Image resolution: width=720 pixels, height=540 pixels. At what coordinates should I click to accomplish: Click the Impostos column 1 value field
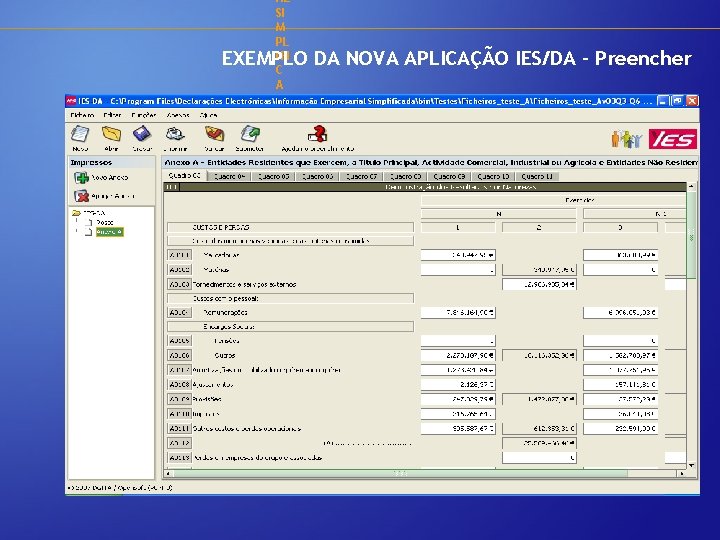[458, 414]
